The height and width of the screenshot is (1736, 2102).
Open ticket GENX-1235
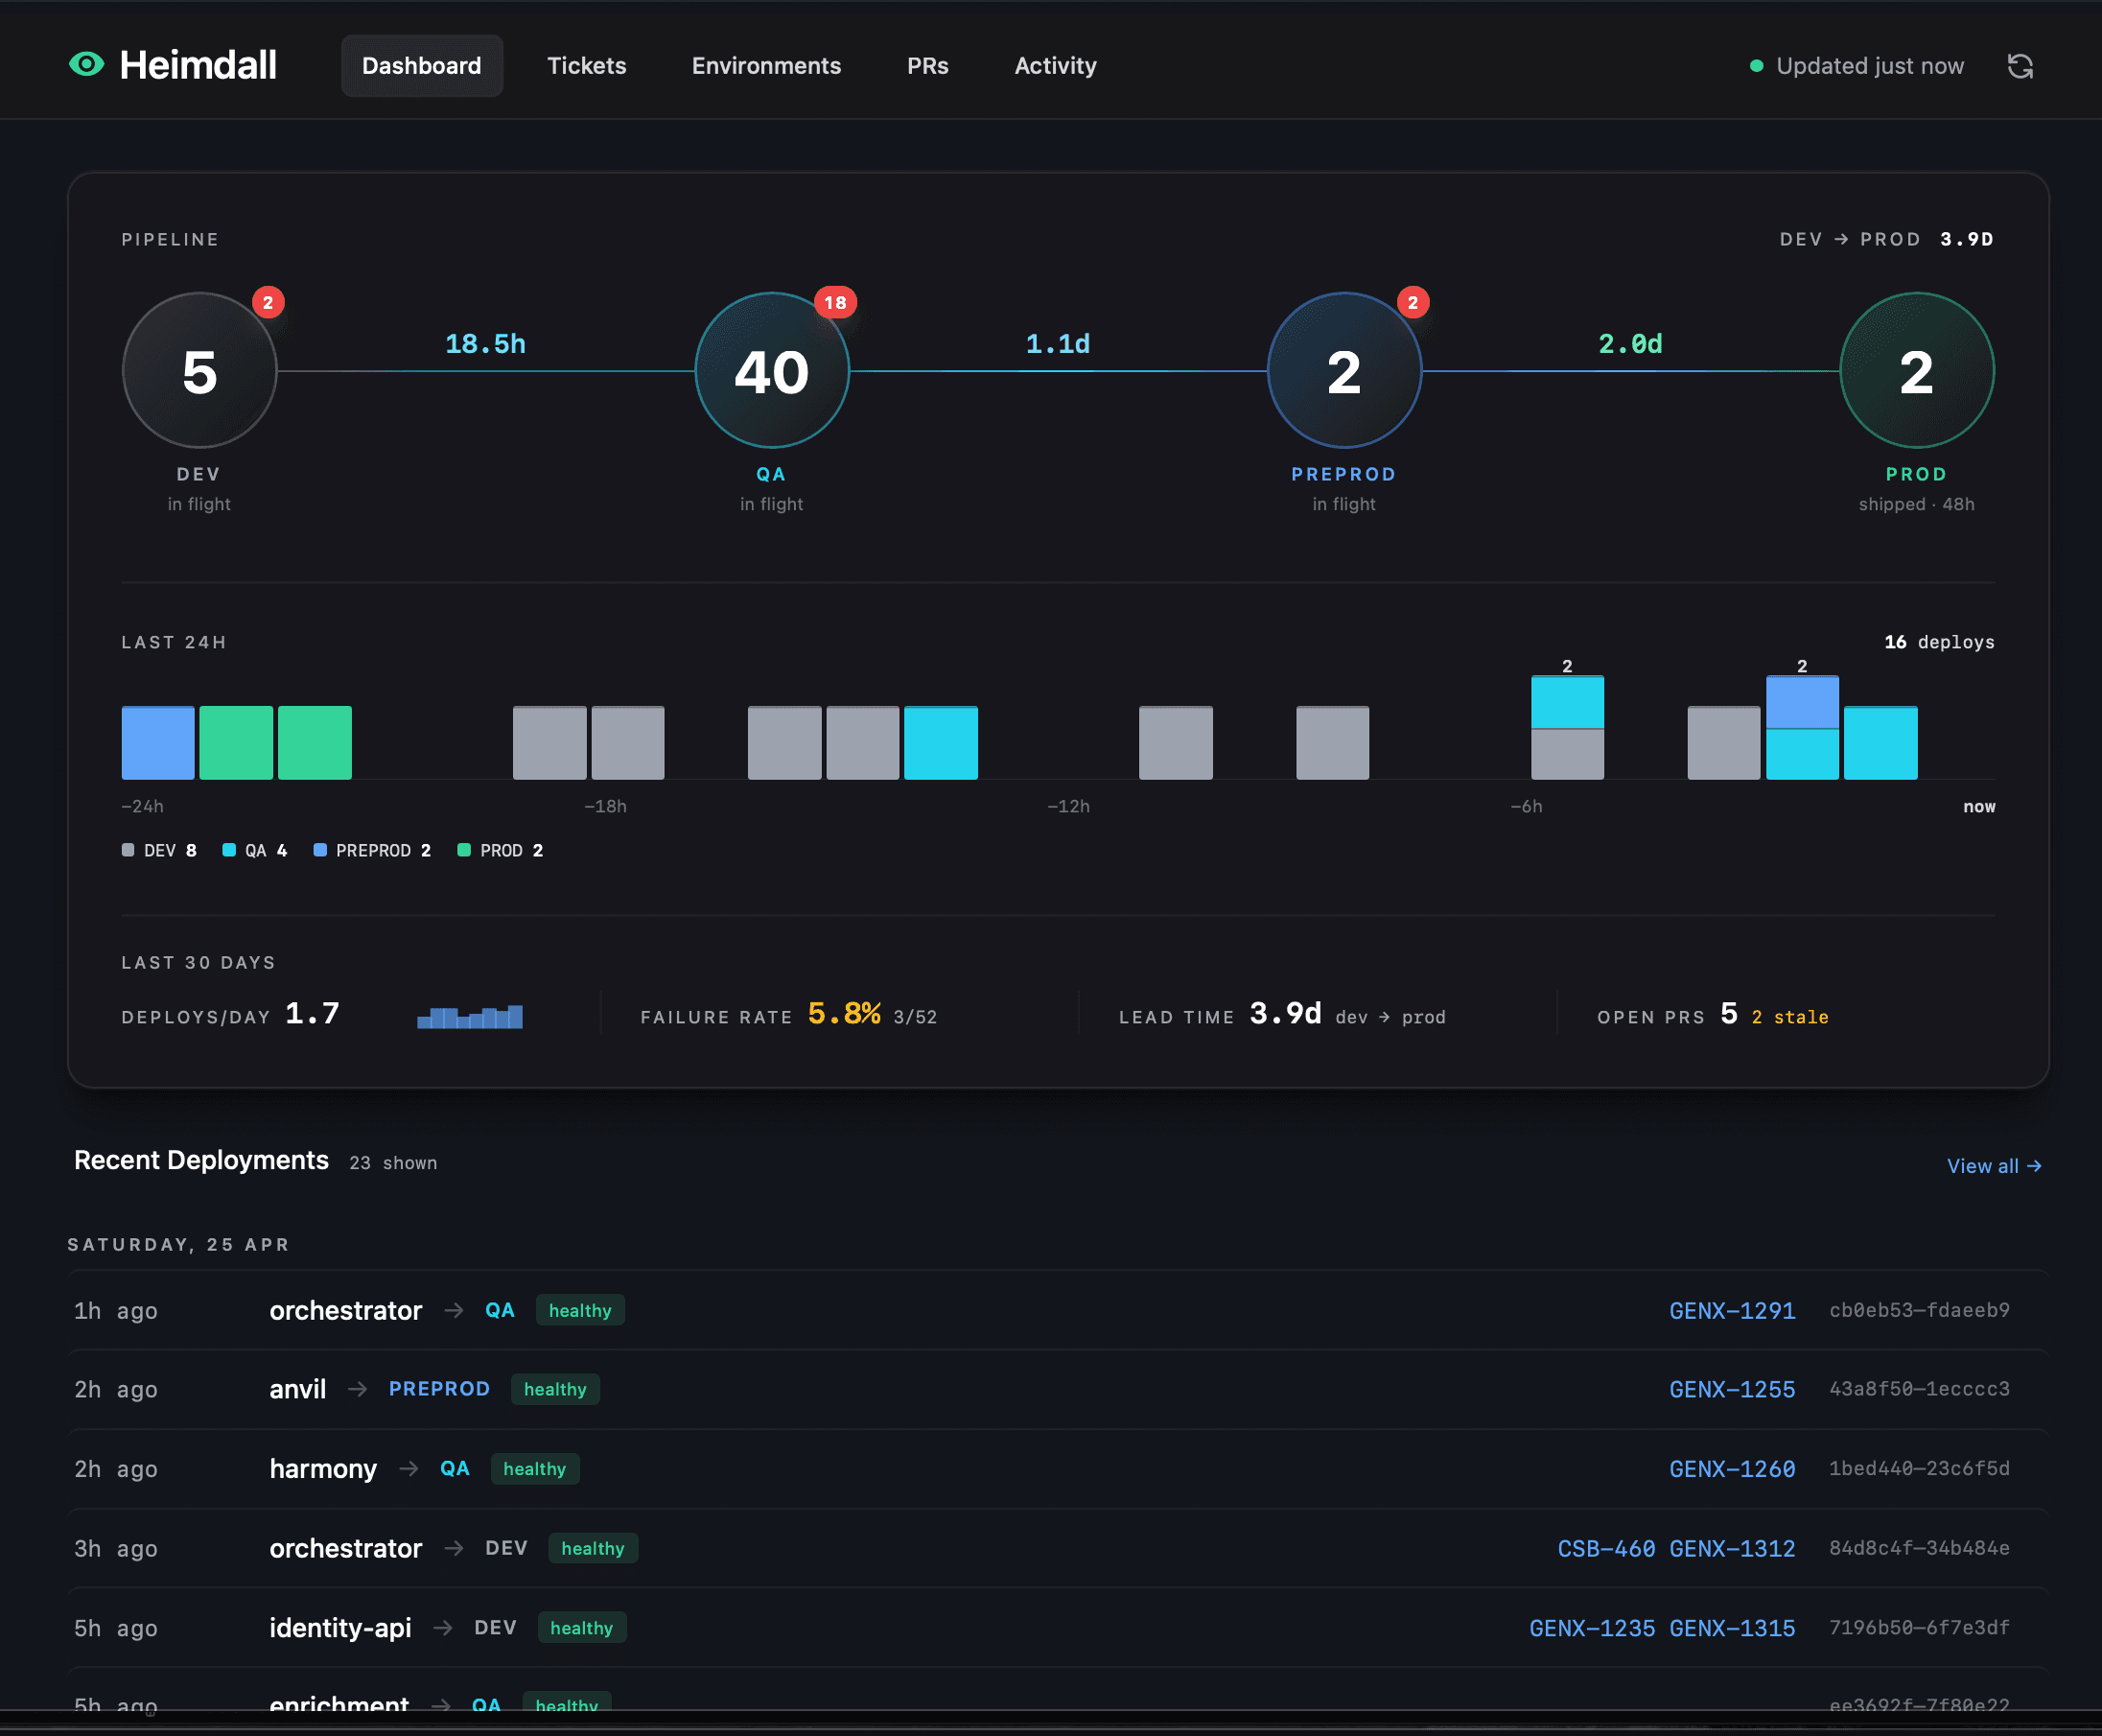[1592, 1628]
